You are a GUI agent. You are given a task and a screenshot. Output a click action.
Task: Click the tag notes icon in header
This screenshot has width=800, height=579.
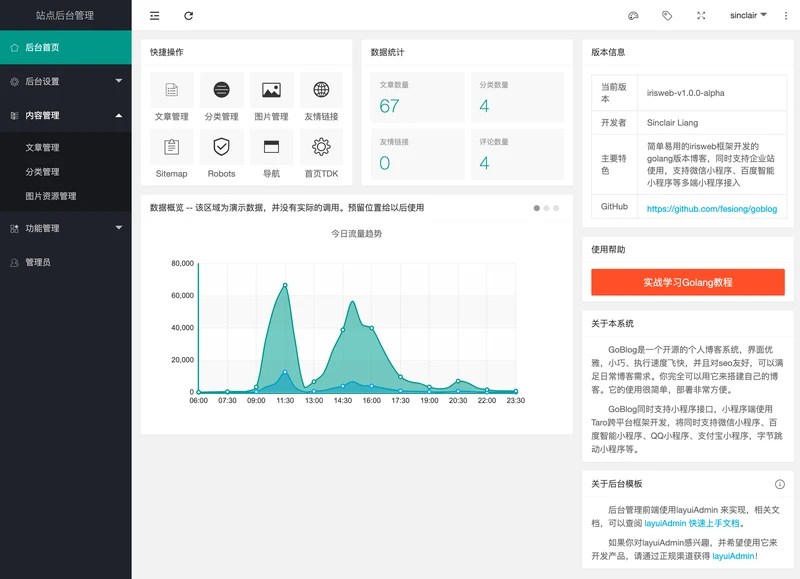(667, 16)
